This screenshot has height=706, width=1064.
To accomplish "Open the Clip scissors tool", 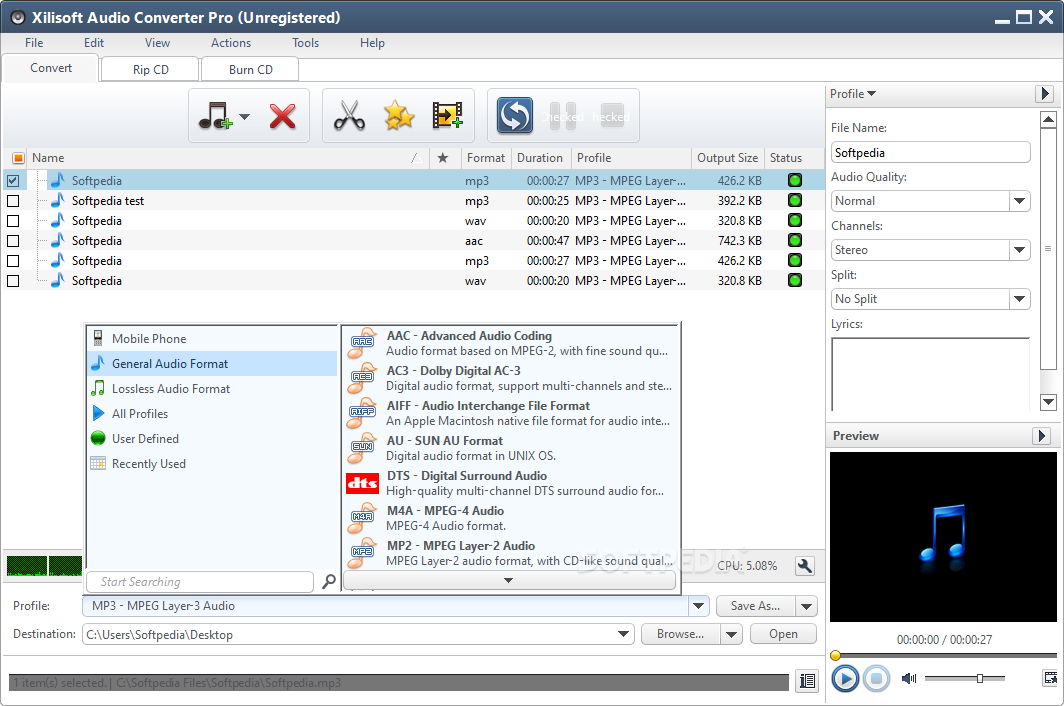I will (x=349, y=115).
